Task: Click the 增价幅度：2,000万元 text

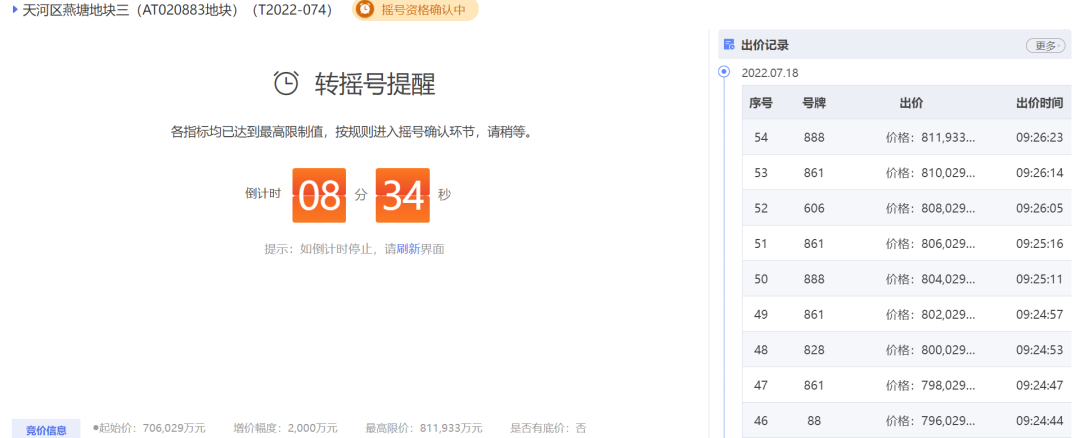Action: [x=285, y=428]
